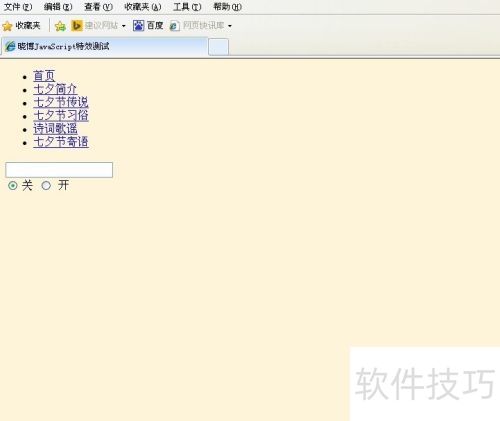Select the 开 radio button
The height and width of the screenshot is (421, 500).
46,185
